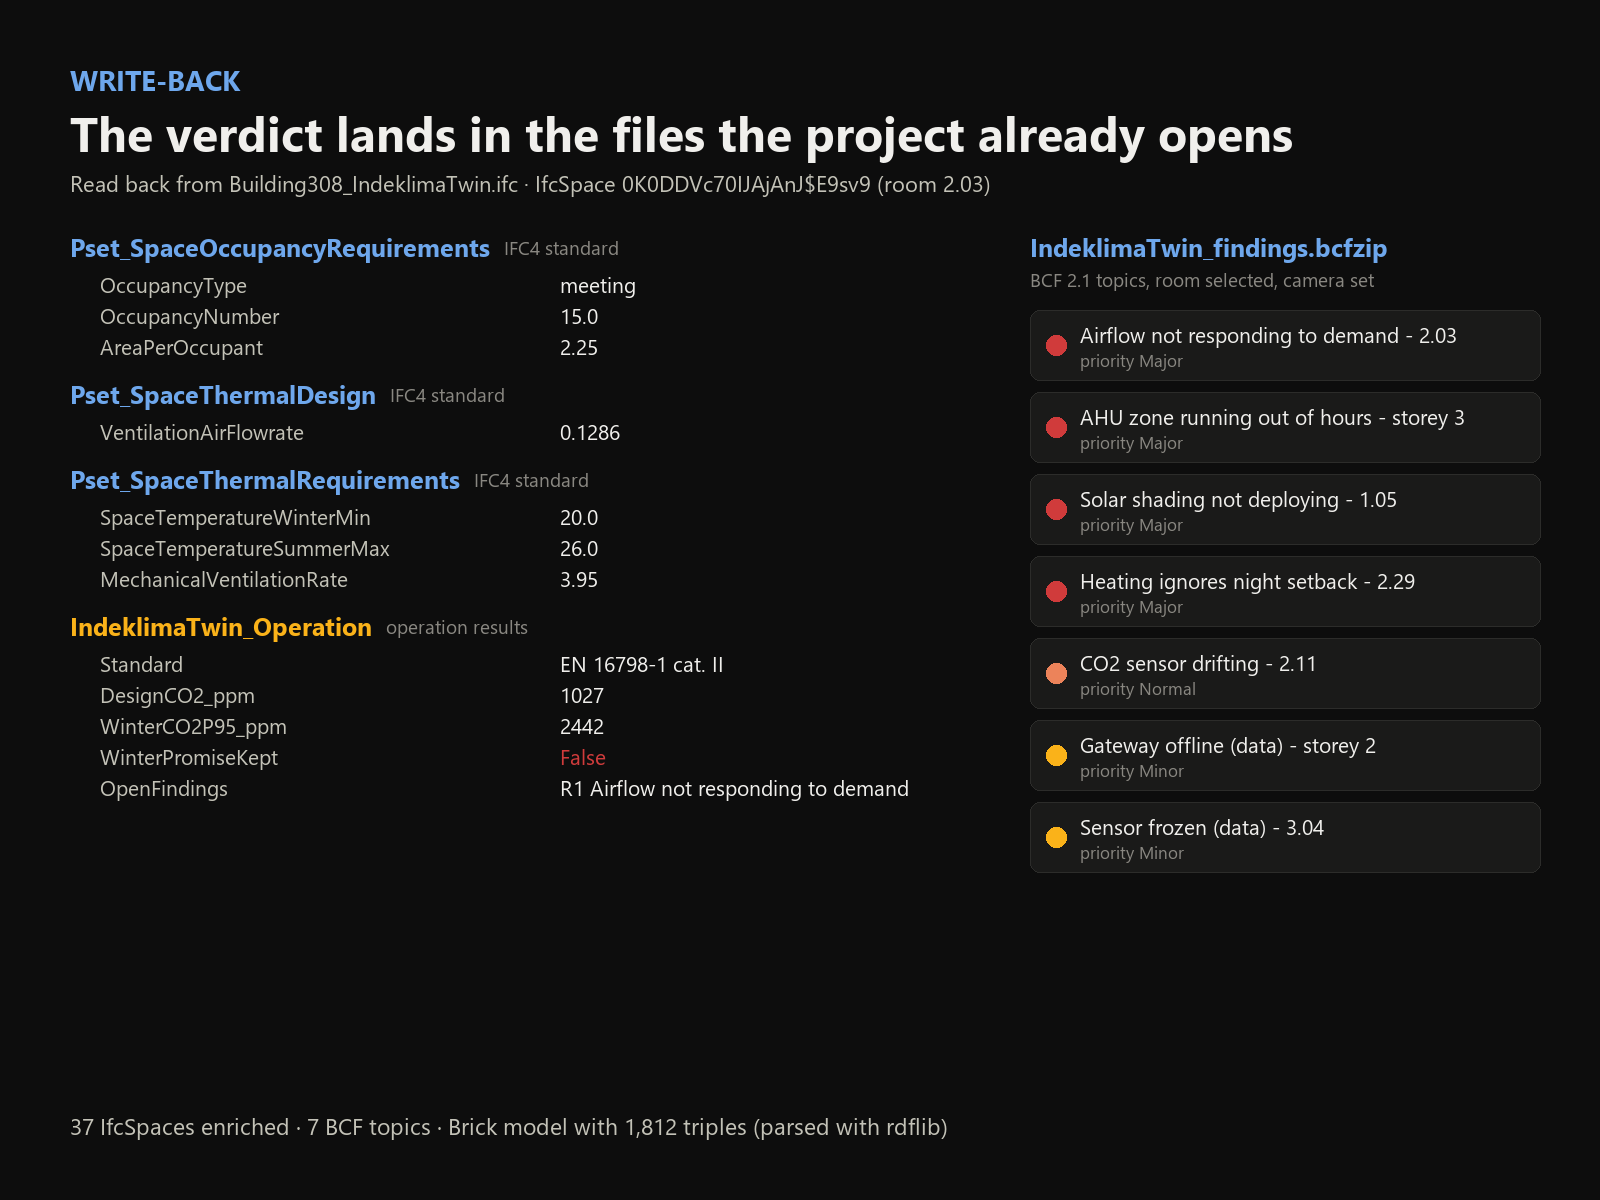Select the Pset_SpaceOccupancyRequirements heading
The height and width of the screenshot is (1200, 1600).
tap(280, 248)
